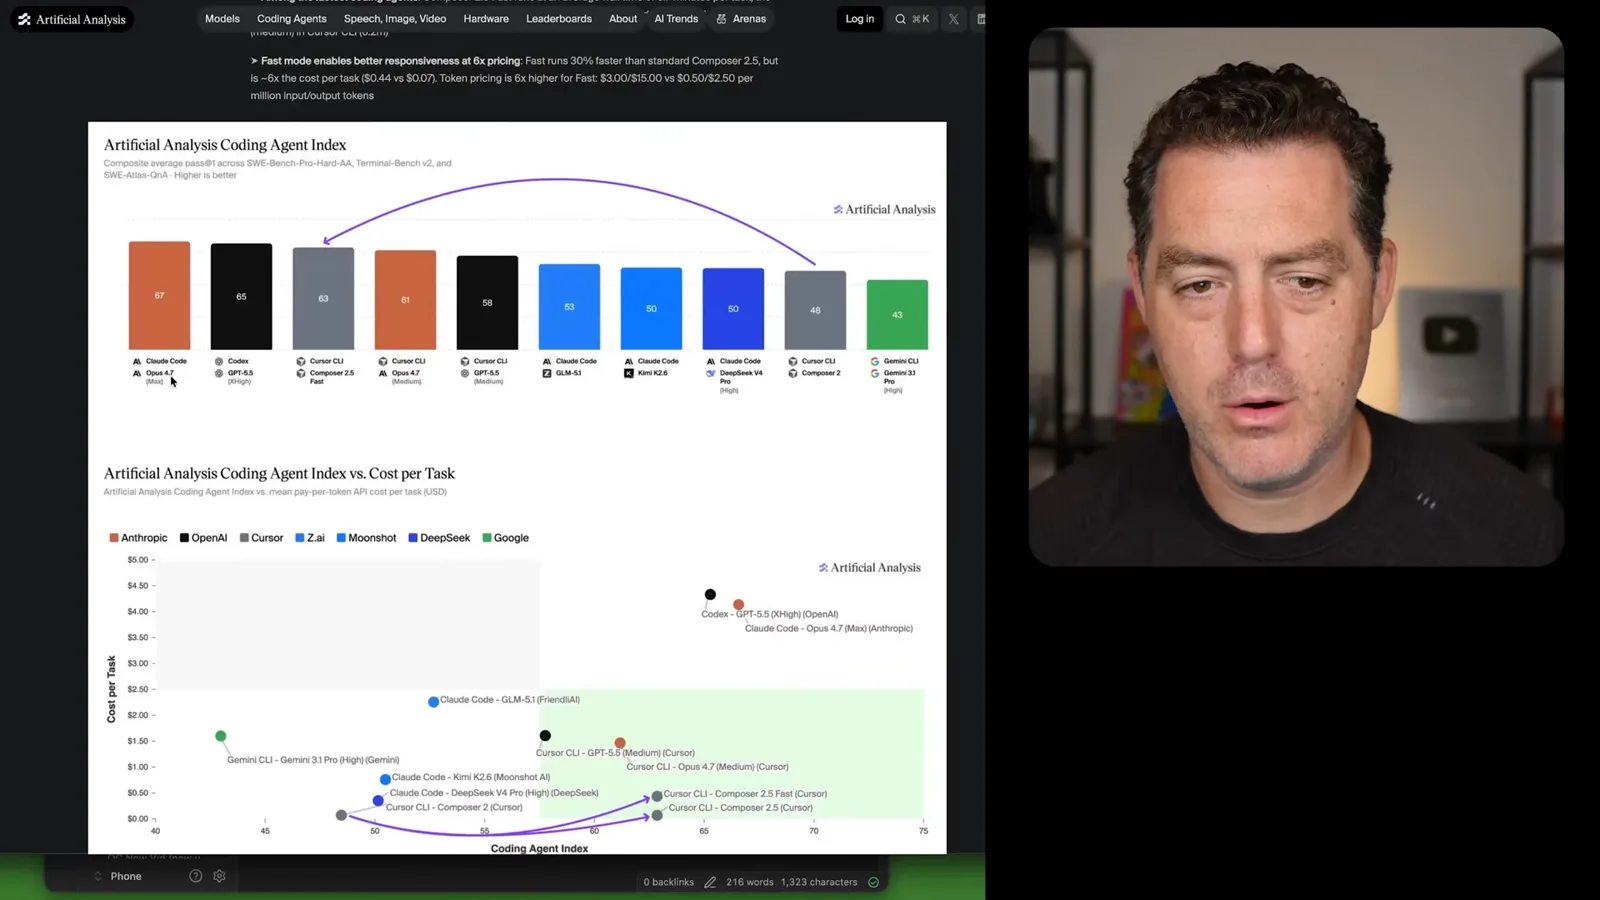Select the Gemini CLI bar (43)
The width and height of the screenshot is (1600, 900).
pyautogui.click(x=897, y=314)
